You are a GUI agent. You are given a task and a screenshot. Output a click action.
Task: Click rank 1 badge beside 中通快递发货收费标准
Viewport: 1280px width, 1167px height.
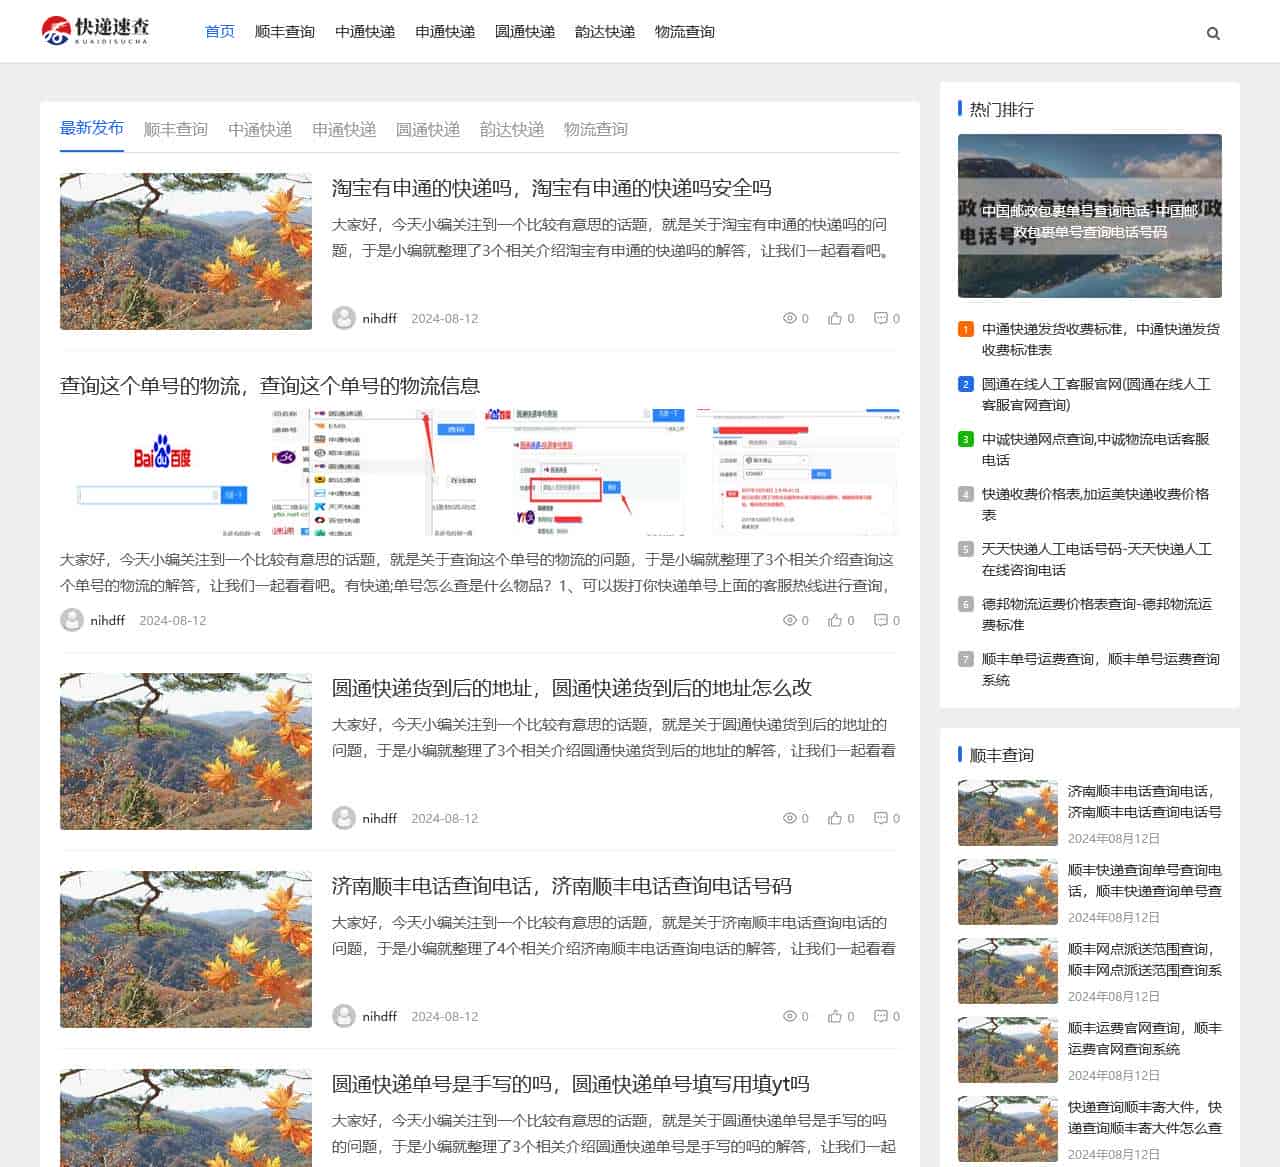click(965, 329)
